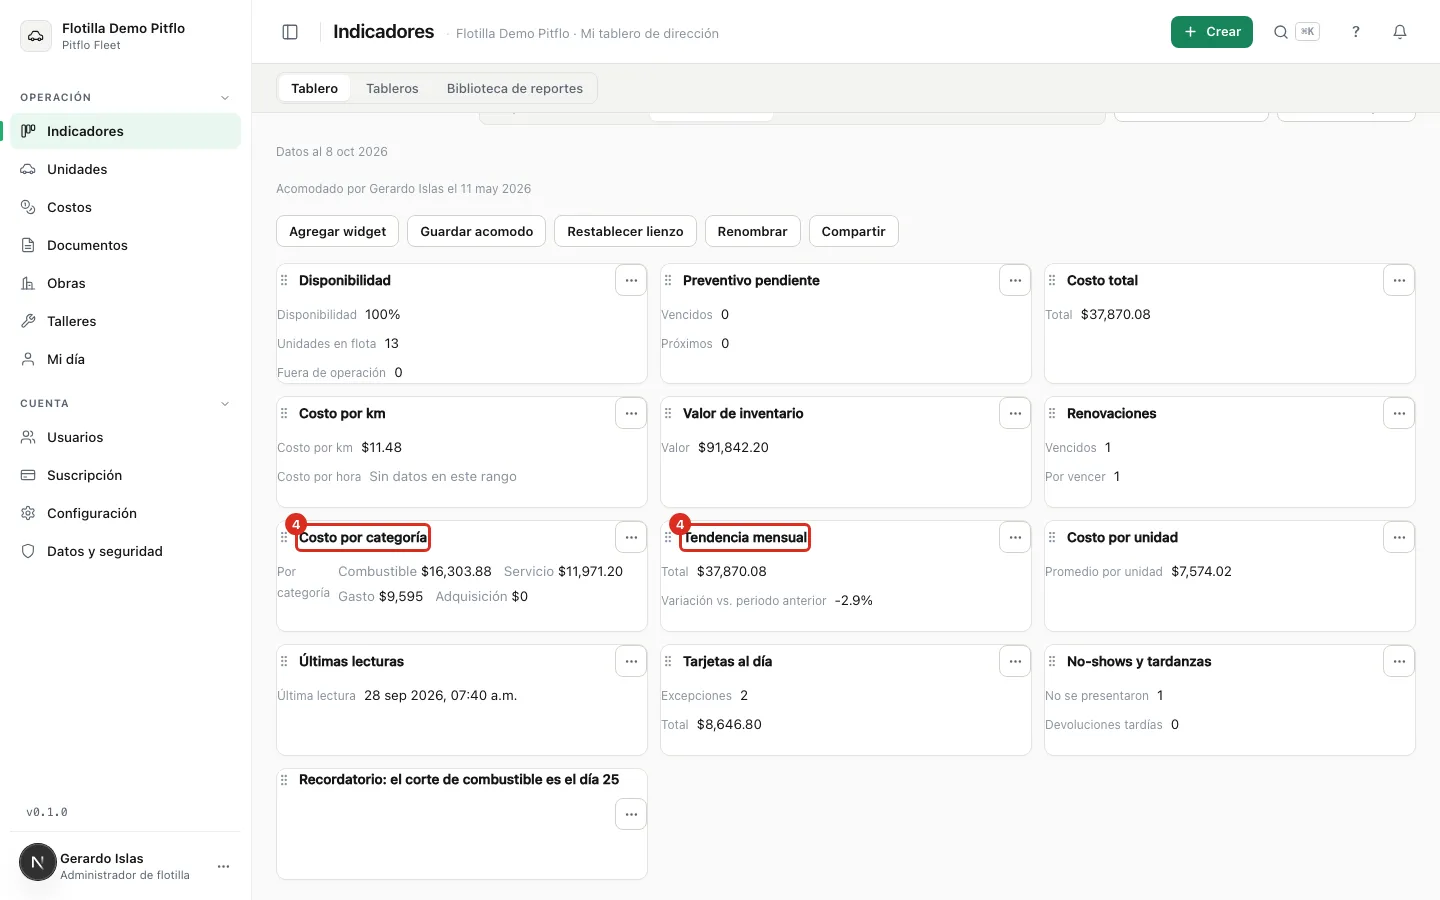Open notifications bell icon
Viewport: 1440px width, 900px height.
pos(1400,32)
